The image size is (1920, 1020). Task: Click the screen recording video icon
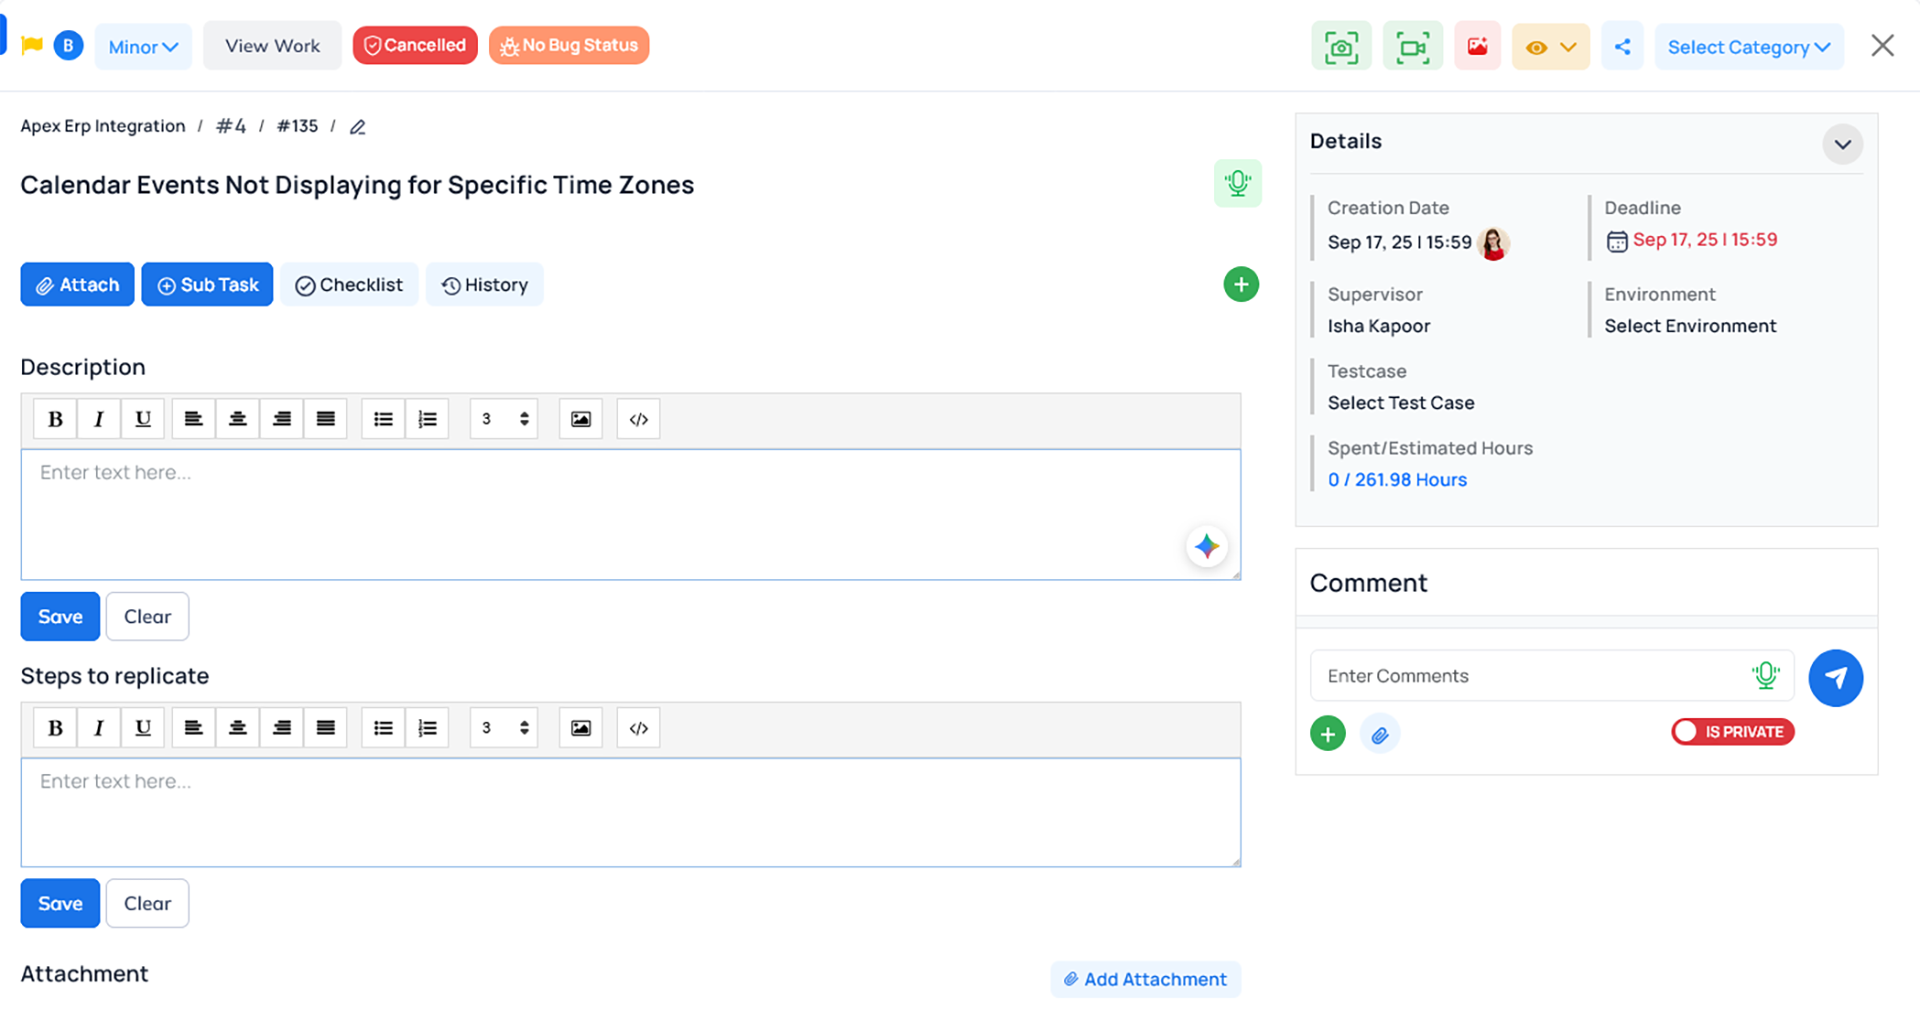[x=1412, y=47]
